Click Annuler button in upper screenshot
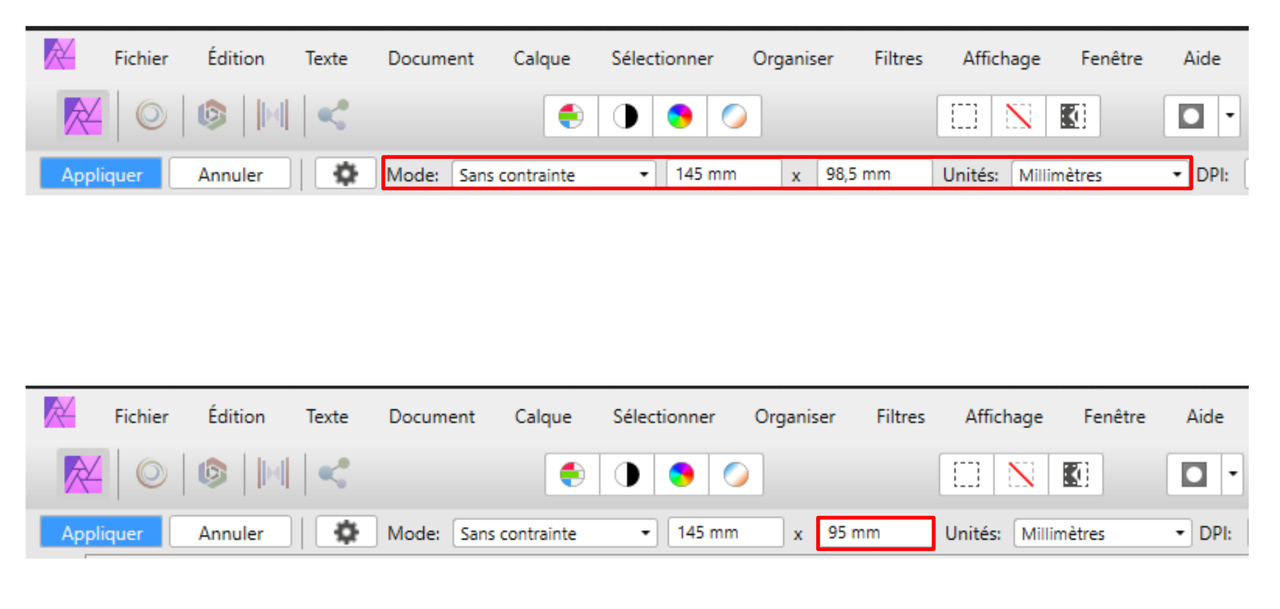 pos(230,174)
